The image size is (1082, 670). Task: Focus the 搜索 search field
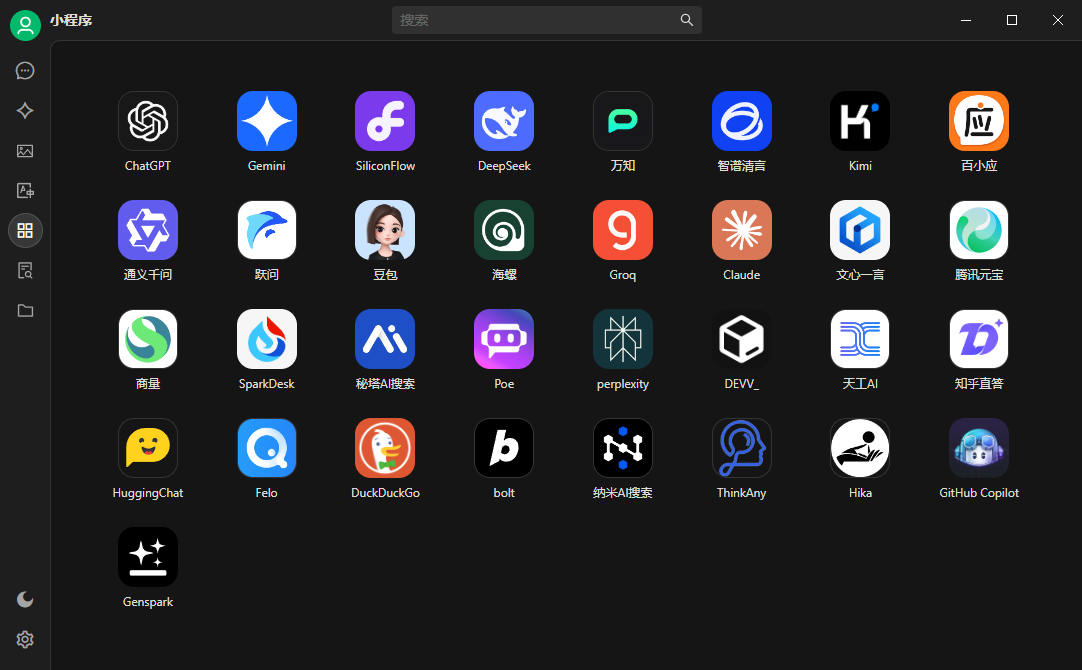[547, 20]
